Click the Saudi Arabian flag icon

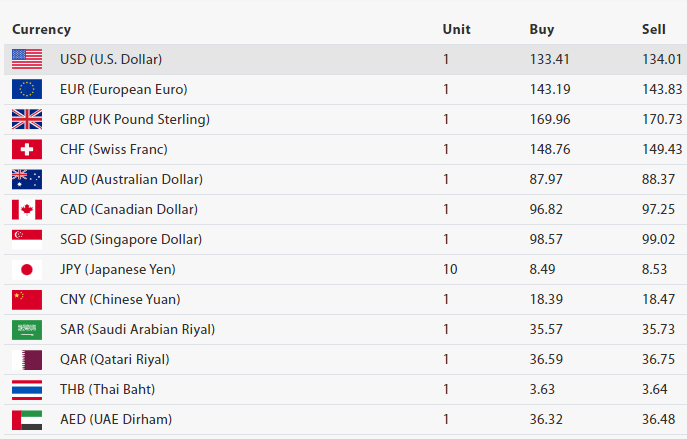coord(27,329)
